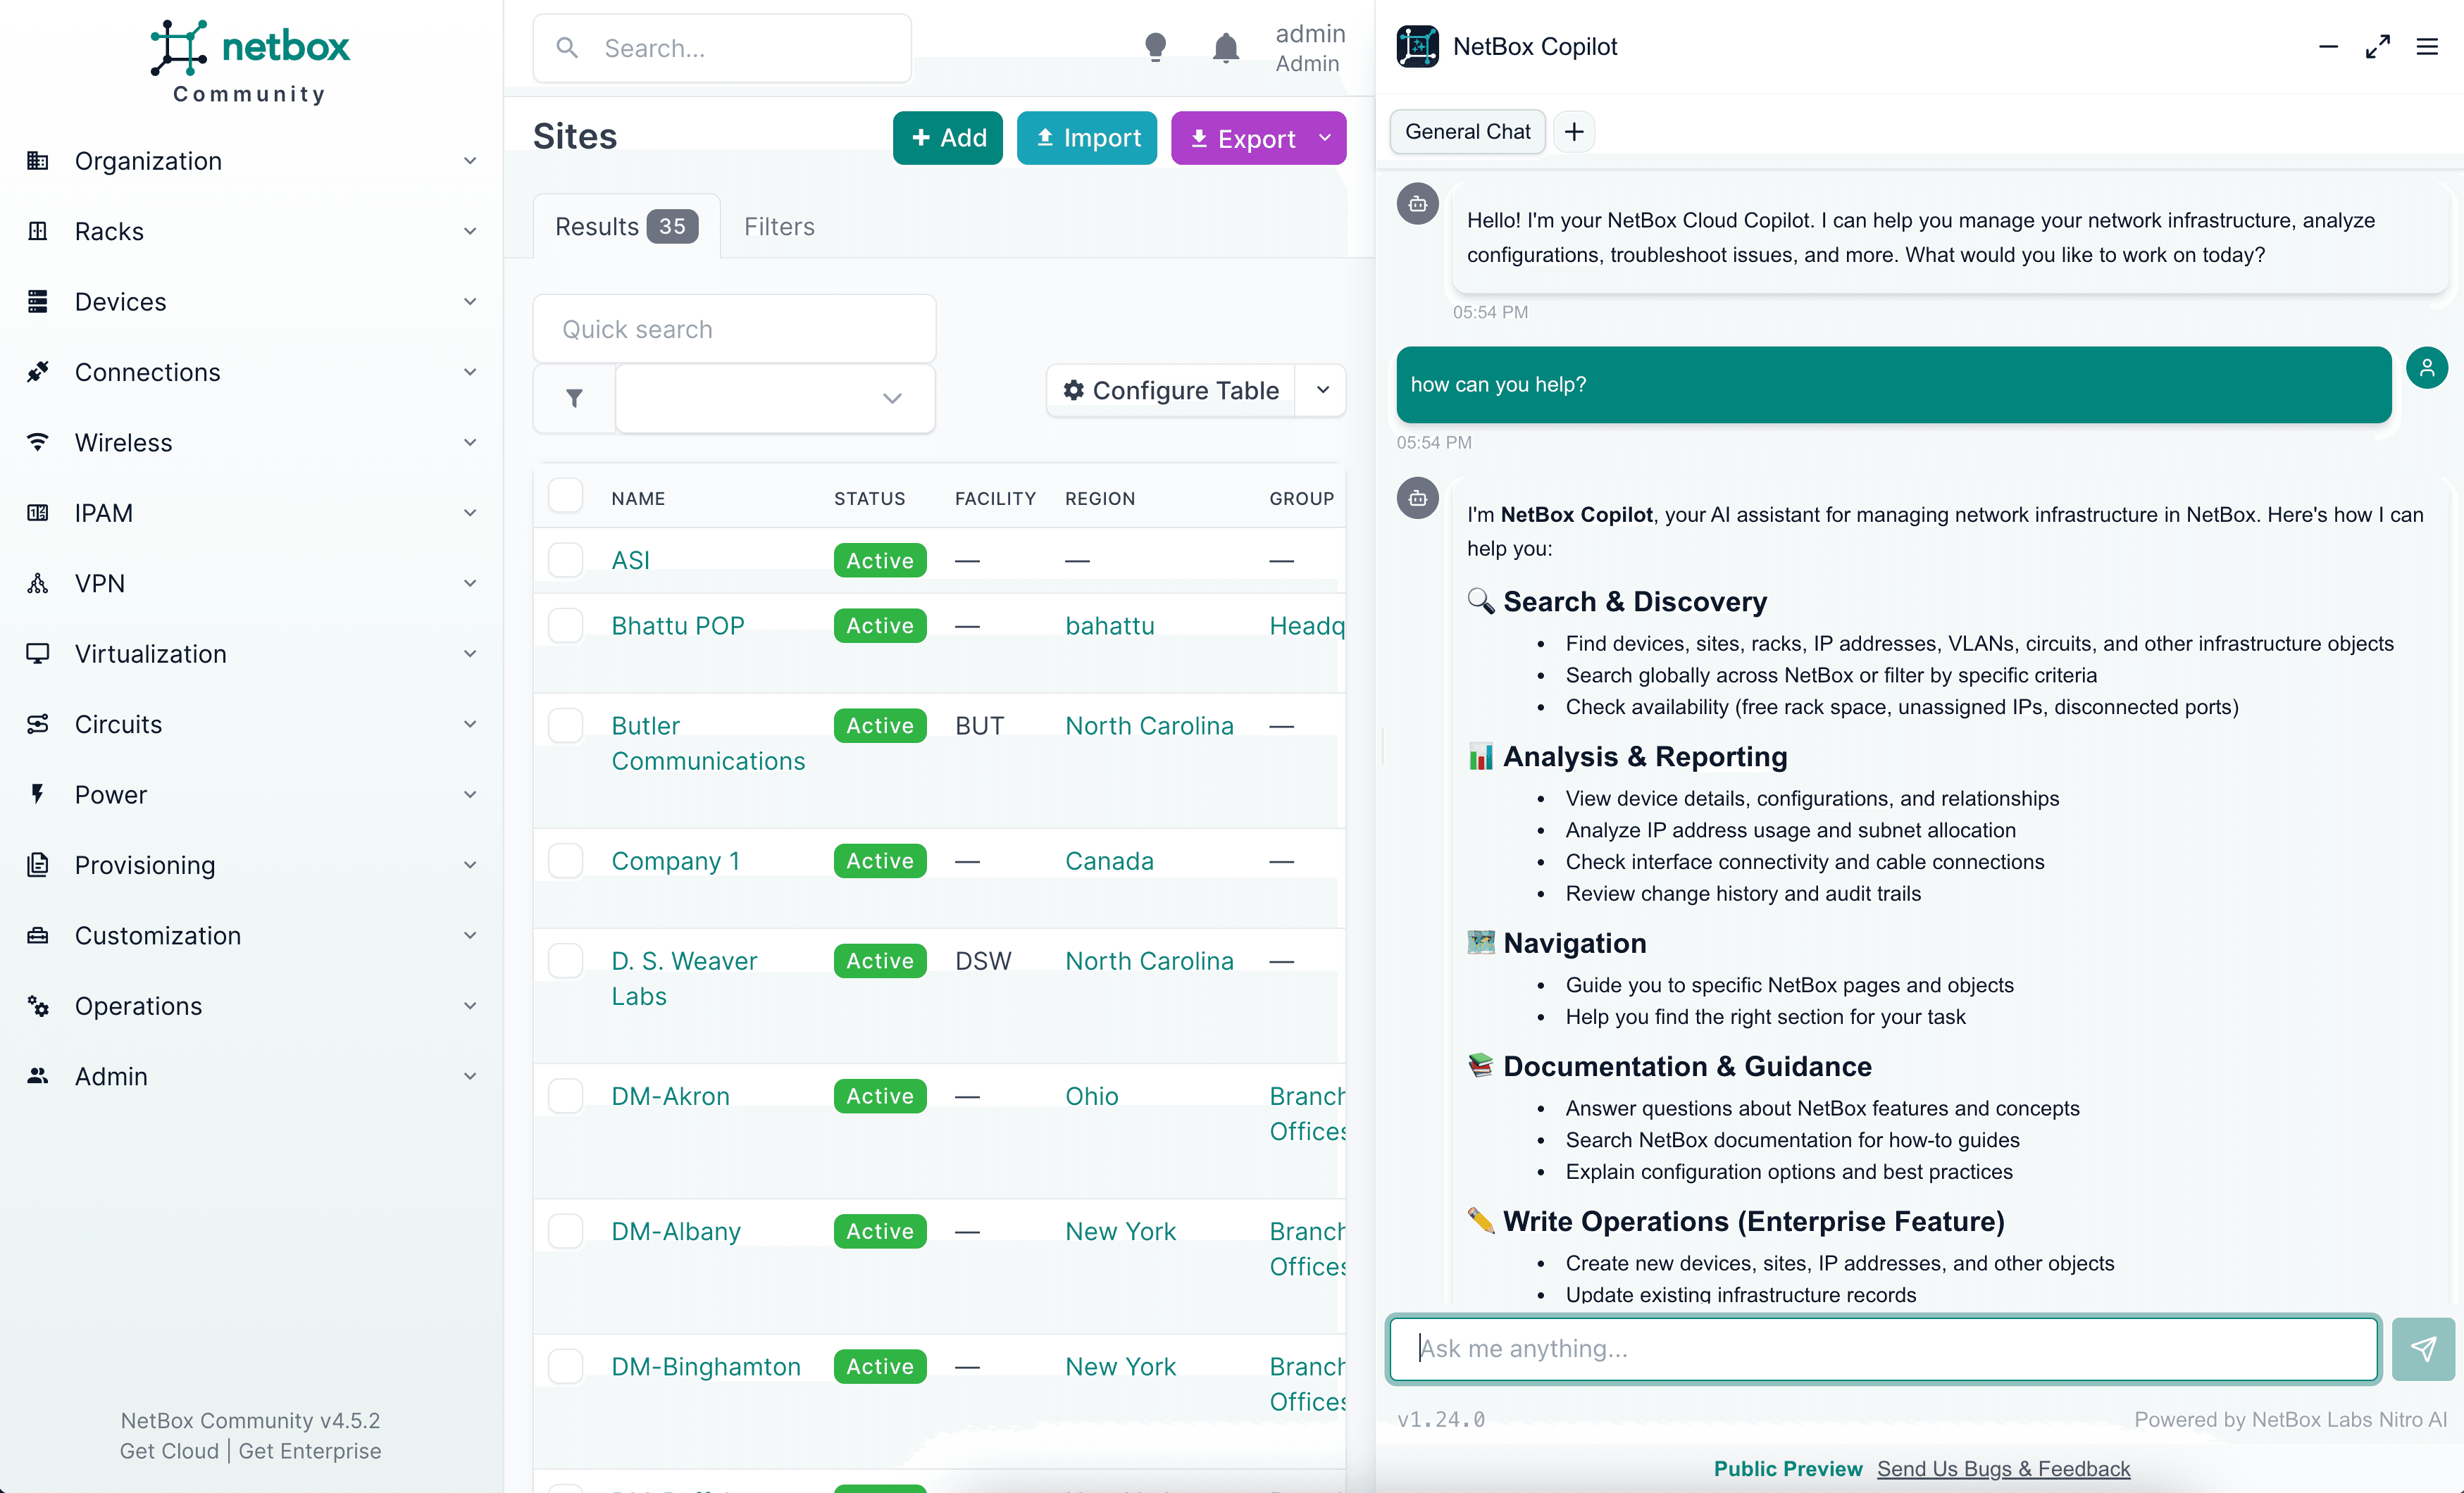Click the NetBox Community logo
The image size is (2464, 1493).
tap(250, 62)
